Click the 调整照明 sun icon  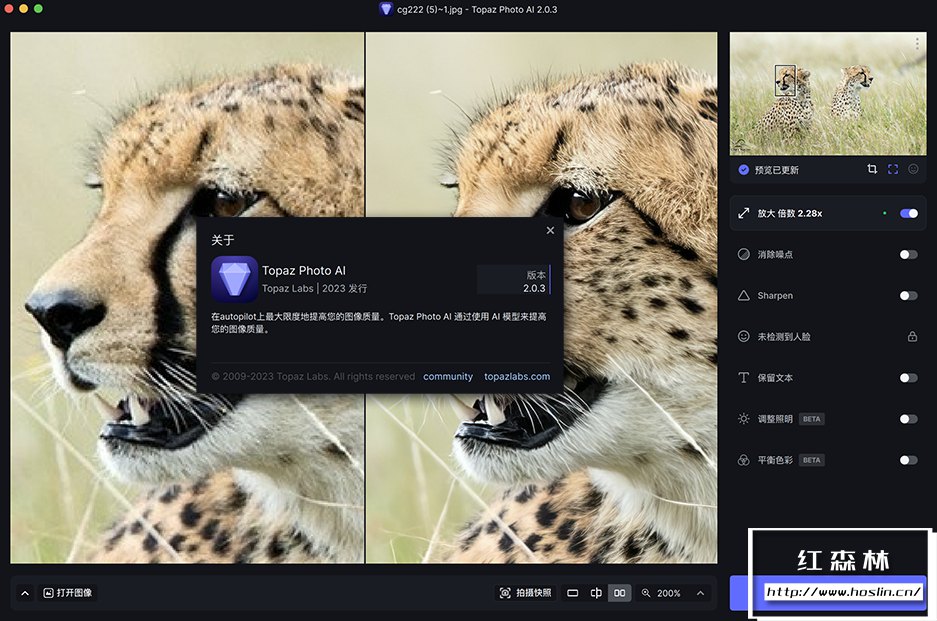pos(743,418)
